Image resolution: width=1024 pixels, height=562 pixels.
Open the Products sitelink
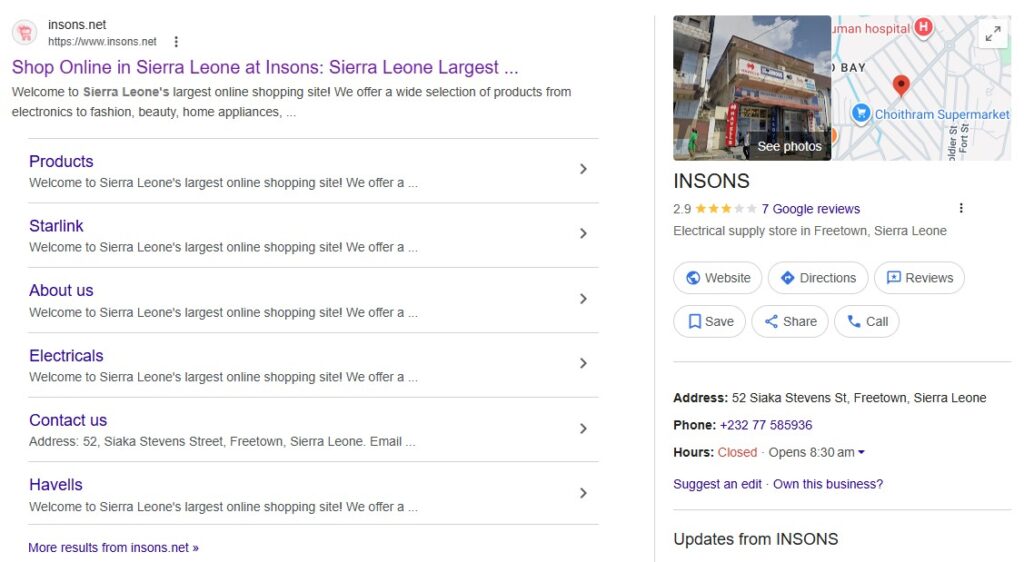[61, 161]
